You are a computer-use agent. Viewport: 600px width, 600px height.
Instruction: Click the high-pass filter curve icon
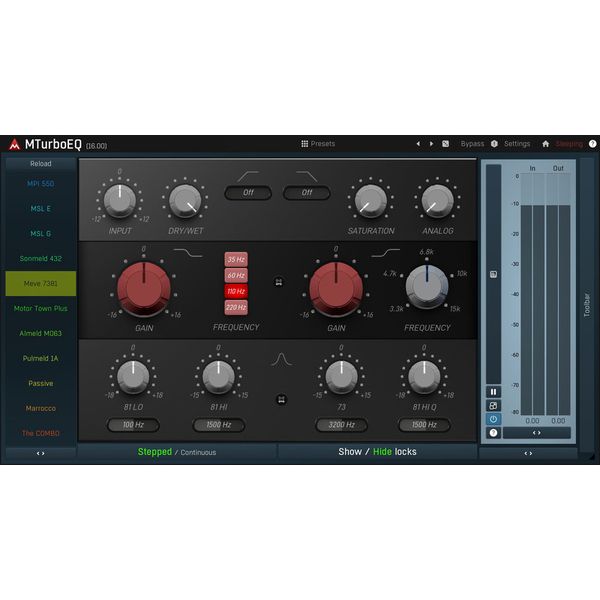coord(248,176)
